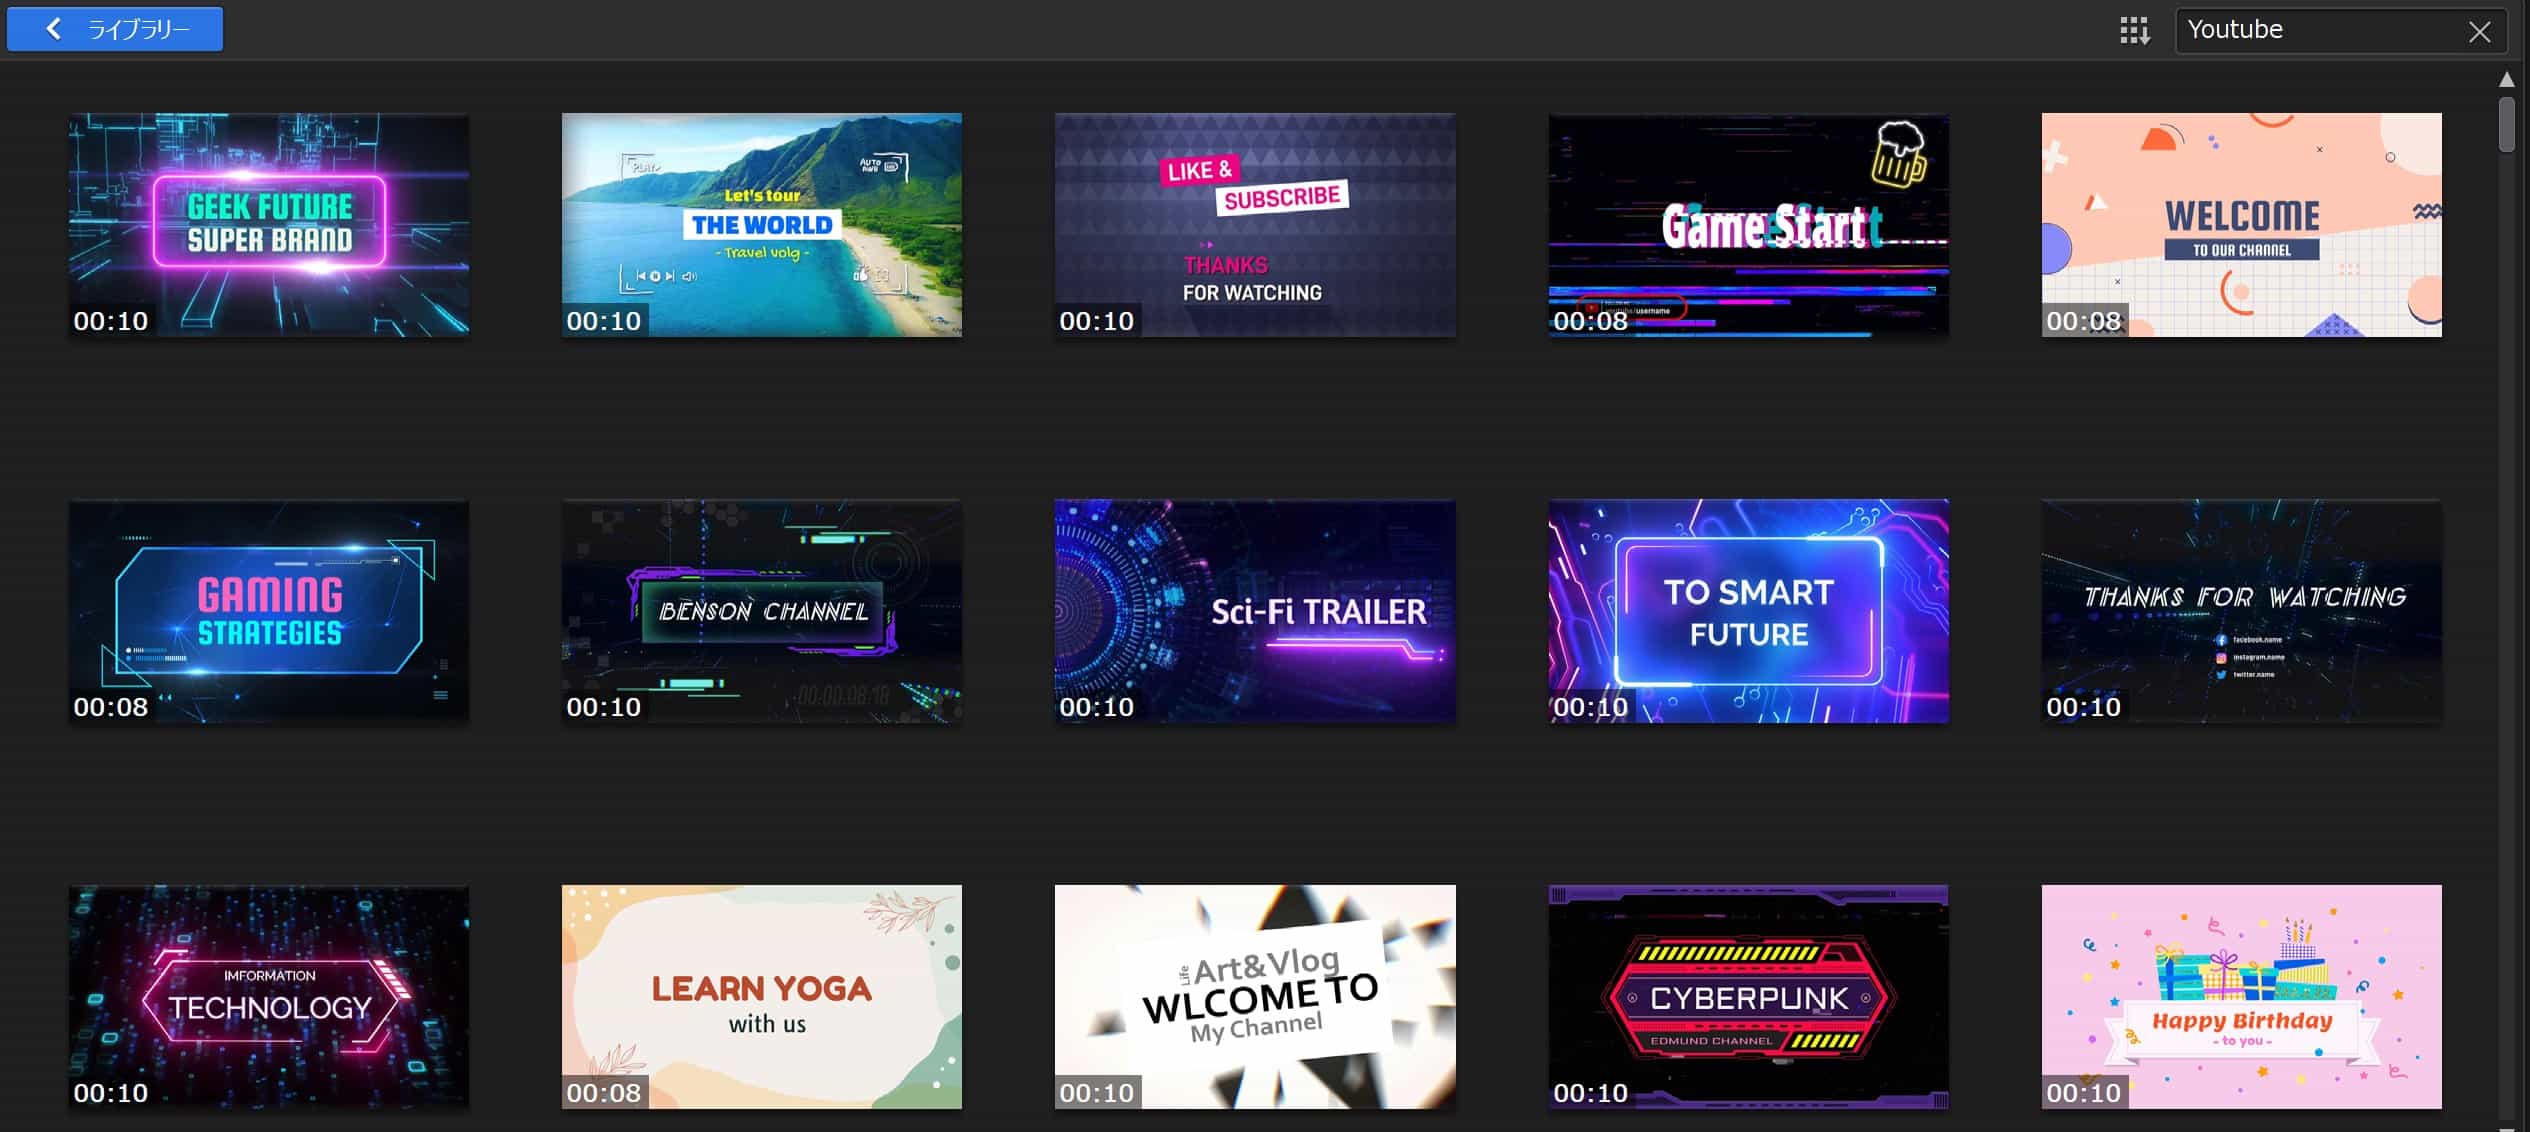Select the To Smart Future template
2530x1132 pixels.
click(x=1748, y=610)
